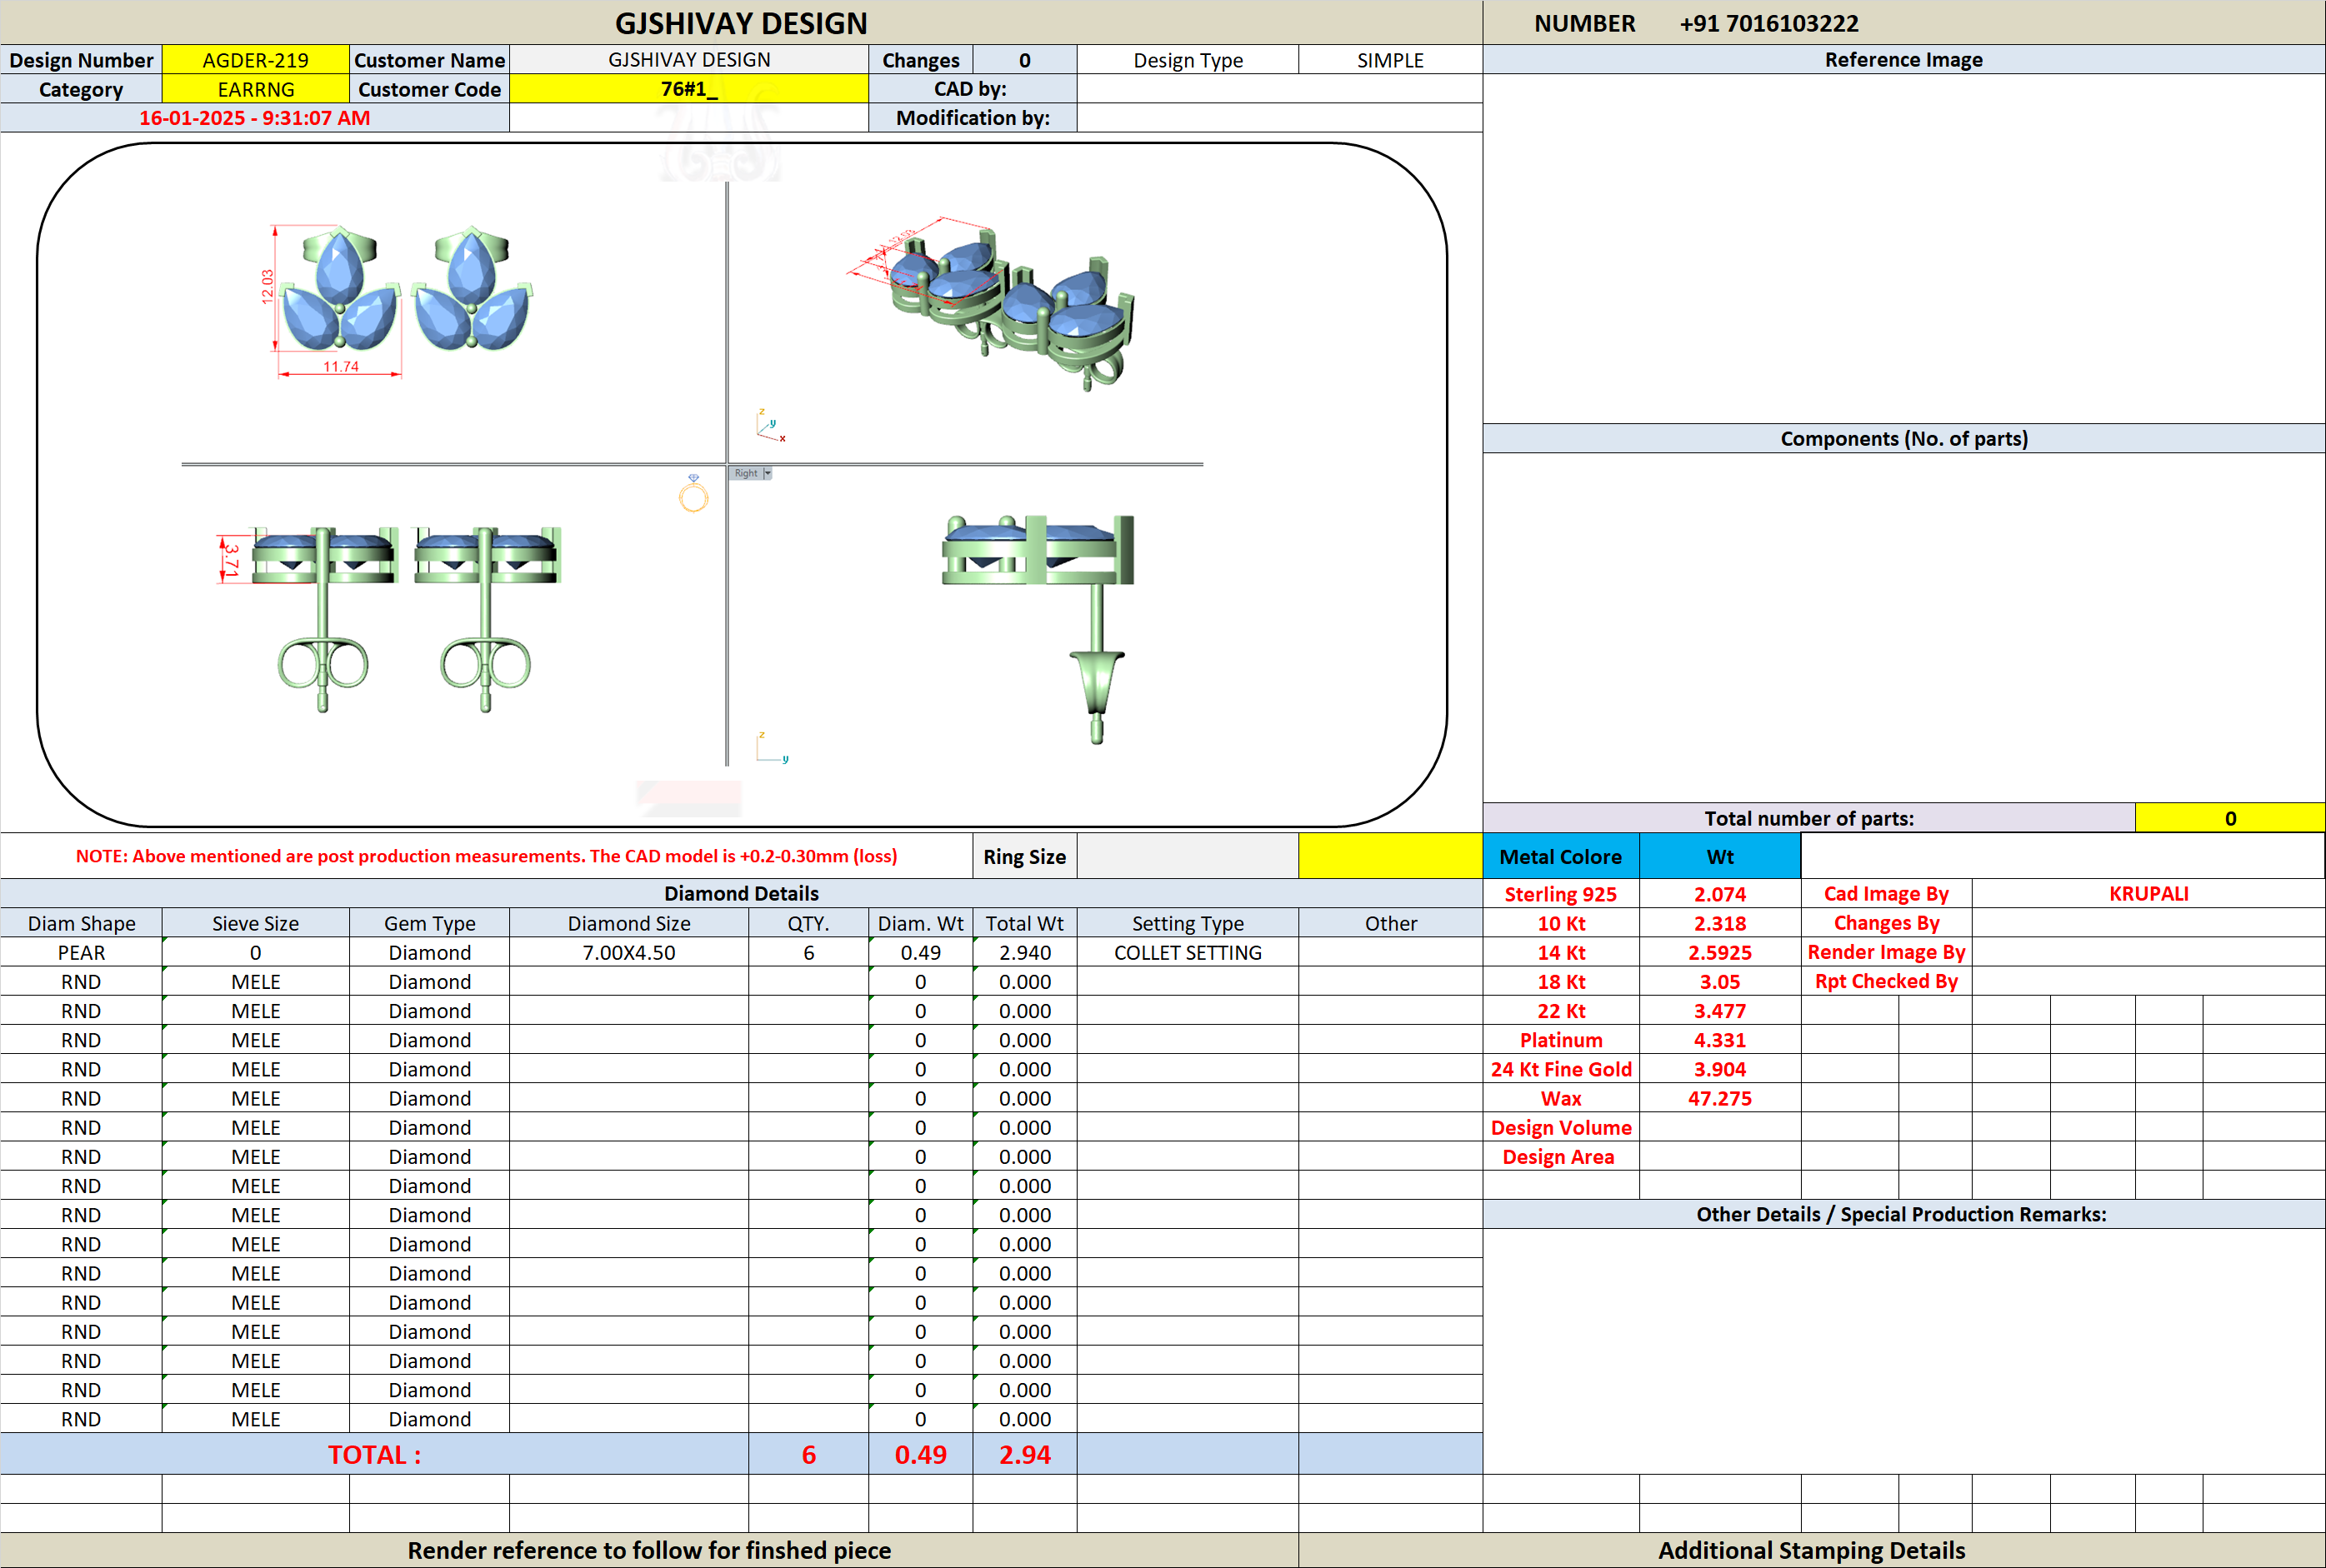Click the yellow cell beside Ring Size
The width and height of the screenshot is (2326, 1568).
pos(1390,856)
